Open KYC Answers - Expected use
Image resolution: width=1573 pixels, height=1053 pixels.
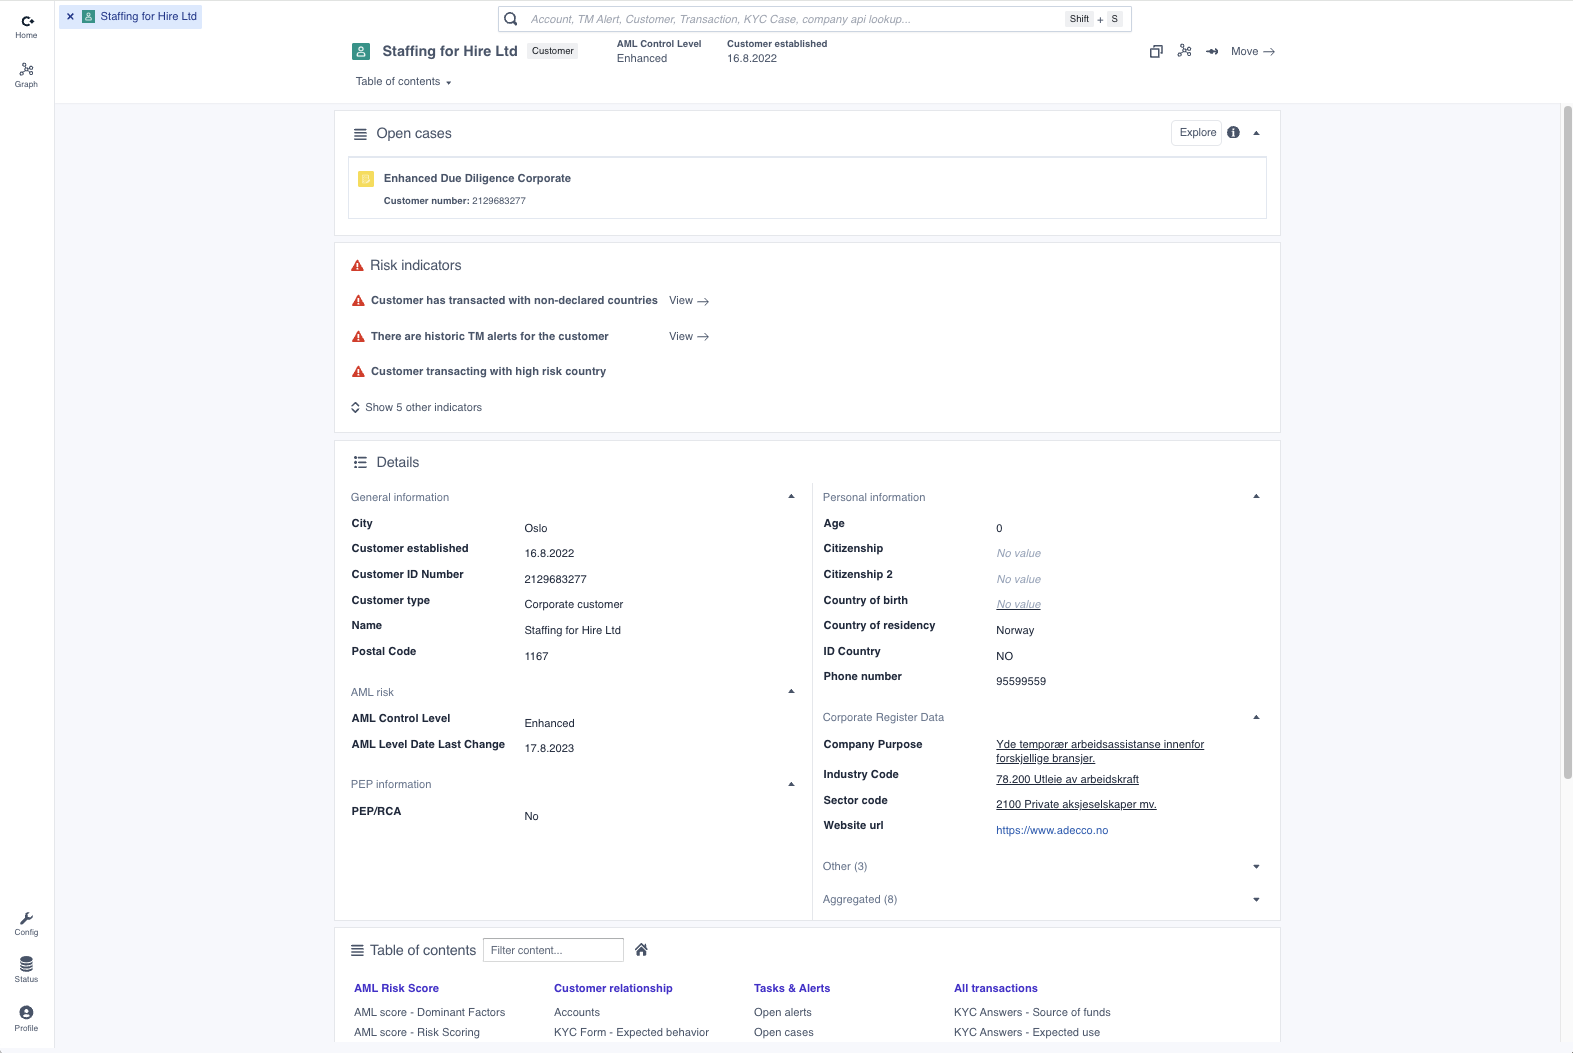pyautogui.click(x=1027, y=1033)
